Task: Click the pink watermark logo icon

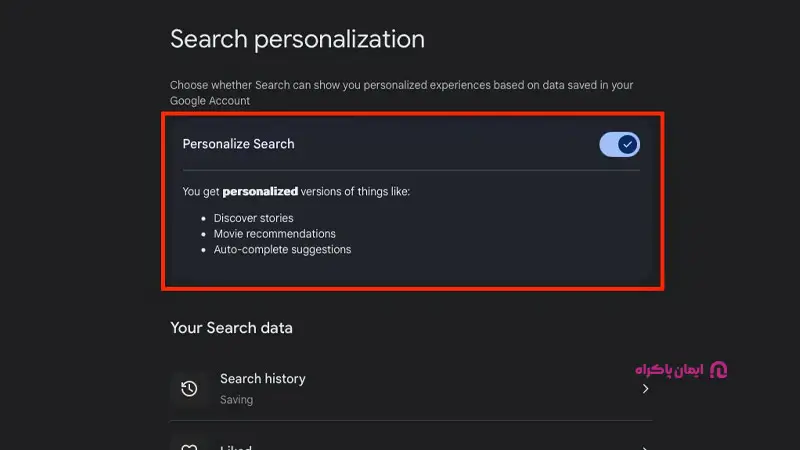Action: (717, 370)
